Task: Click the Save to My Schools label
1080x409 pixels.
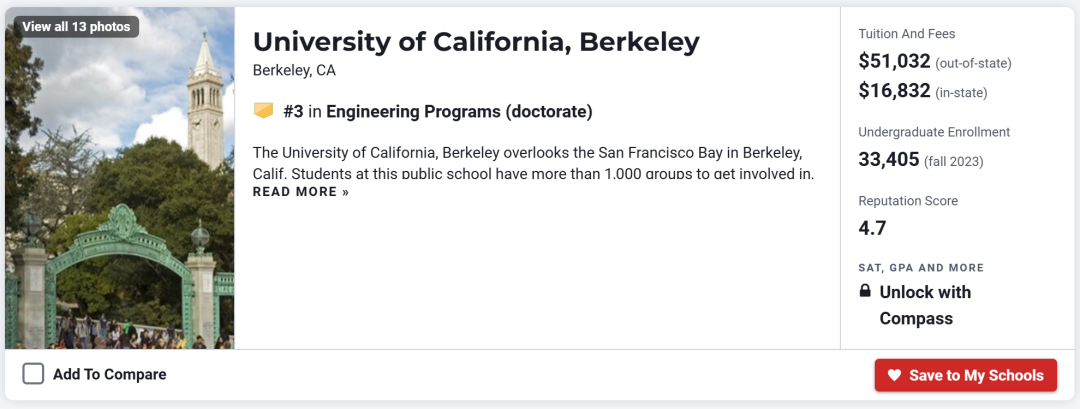Action: click(976, 375)
